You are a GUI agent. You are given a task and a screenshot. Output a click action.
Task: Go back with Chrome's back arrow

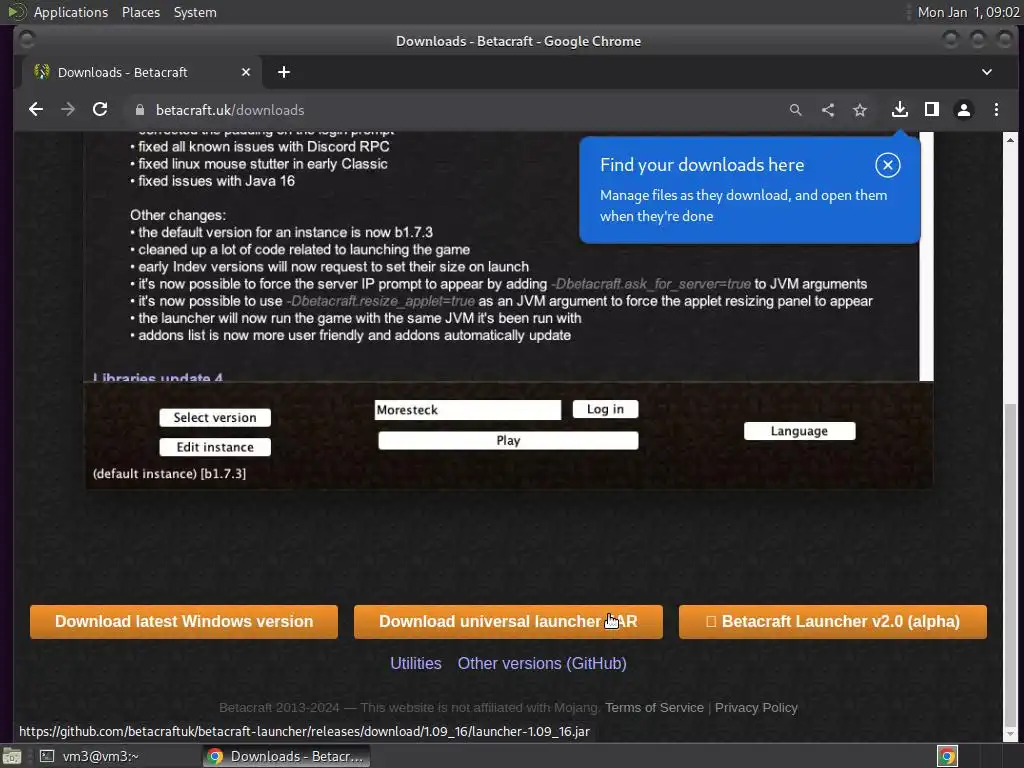pyautogui.click(x=36, y=110)
